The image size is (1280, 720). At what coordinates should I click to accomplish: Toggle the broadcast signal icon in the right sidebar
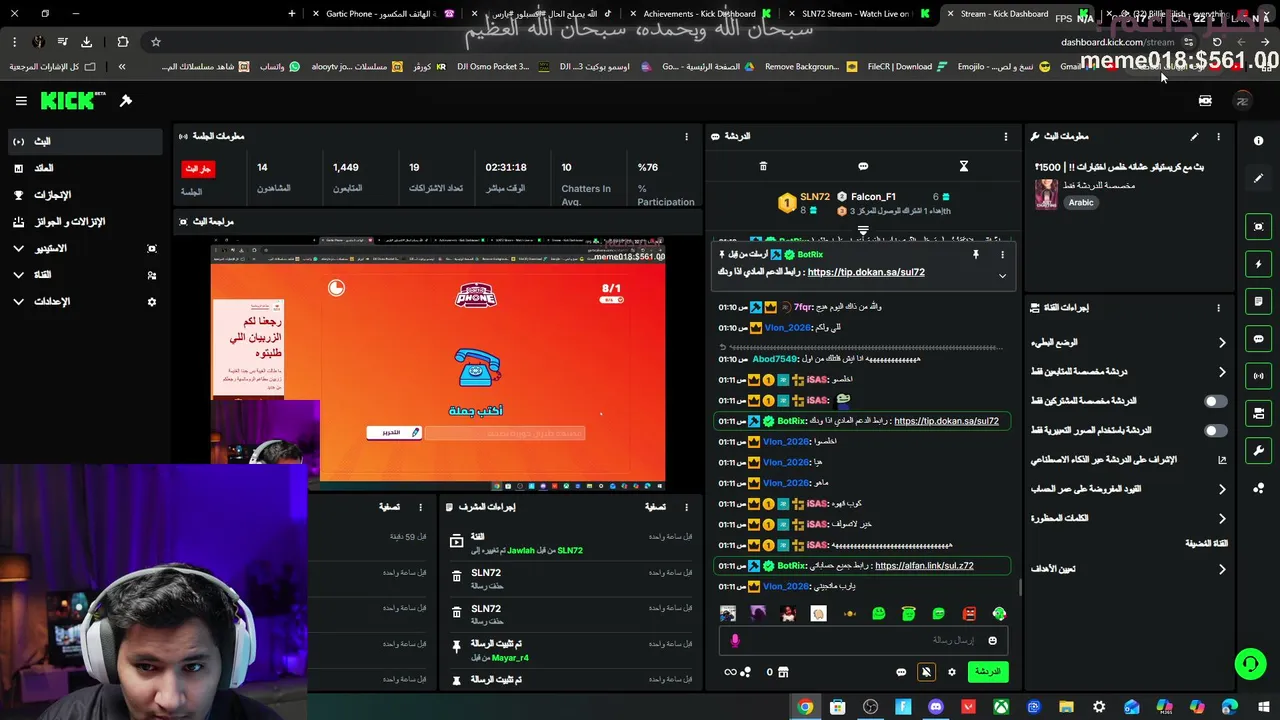tap(1259, 376)
